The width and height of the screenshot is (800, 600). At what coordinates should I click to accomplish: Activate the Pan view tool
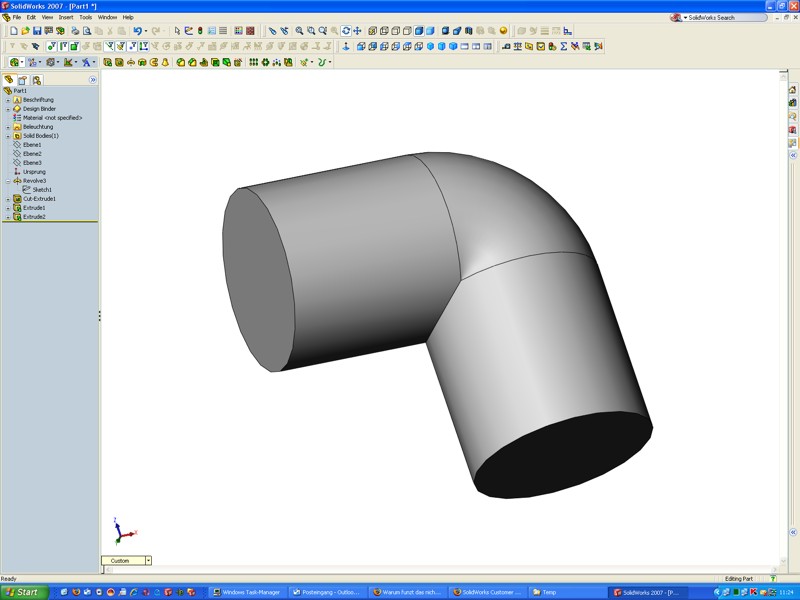pos(357,31)
